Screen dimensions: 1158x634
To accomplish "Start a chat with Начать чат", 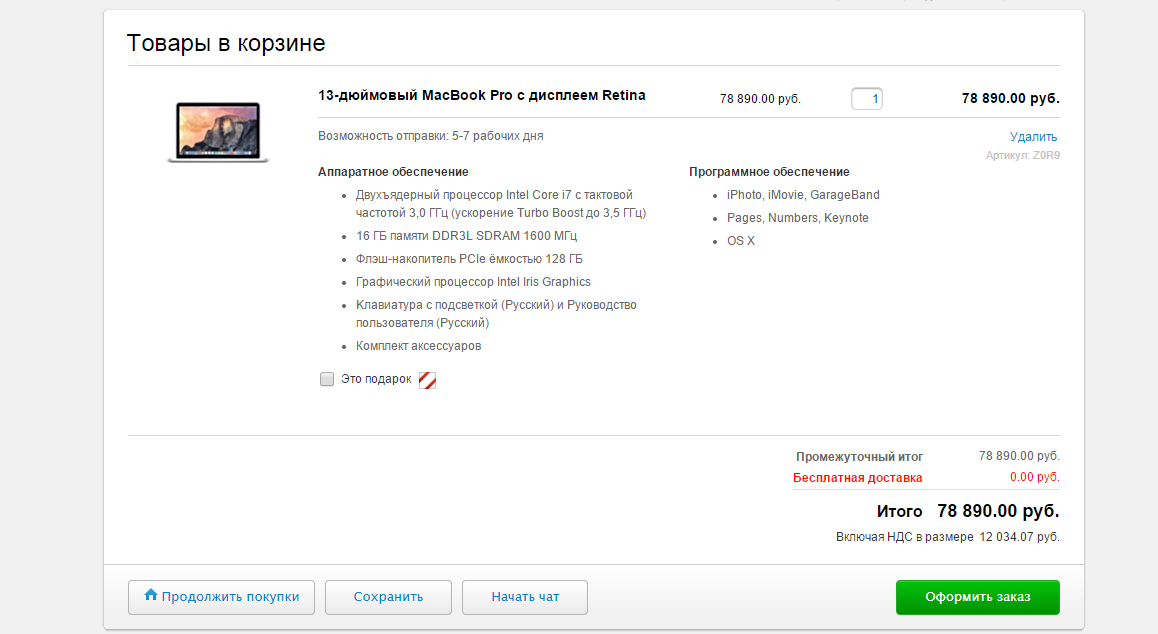I will (525, 597).
